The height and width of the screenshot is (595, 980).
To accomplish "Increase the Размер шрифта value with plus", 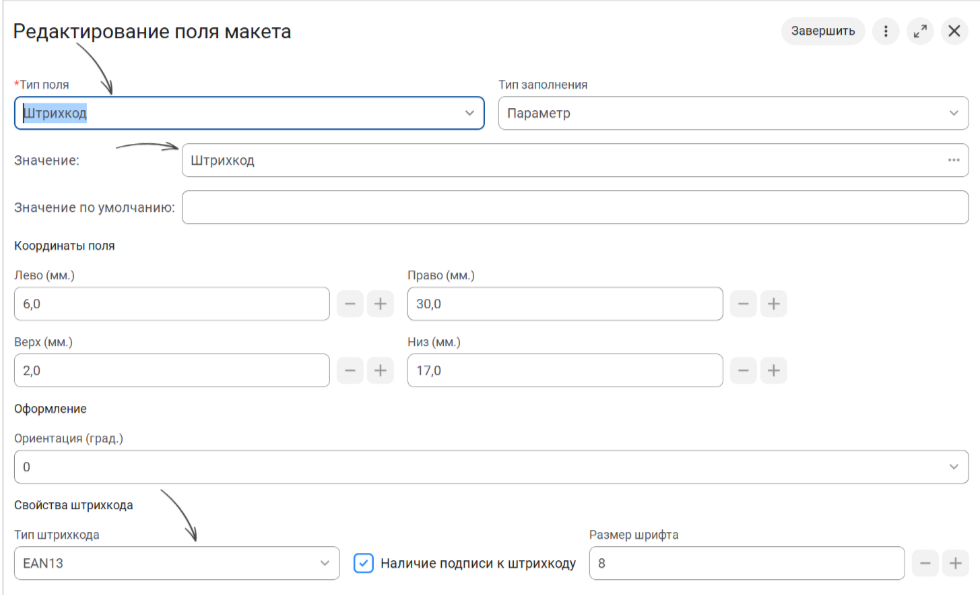I will [956, 563].
